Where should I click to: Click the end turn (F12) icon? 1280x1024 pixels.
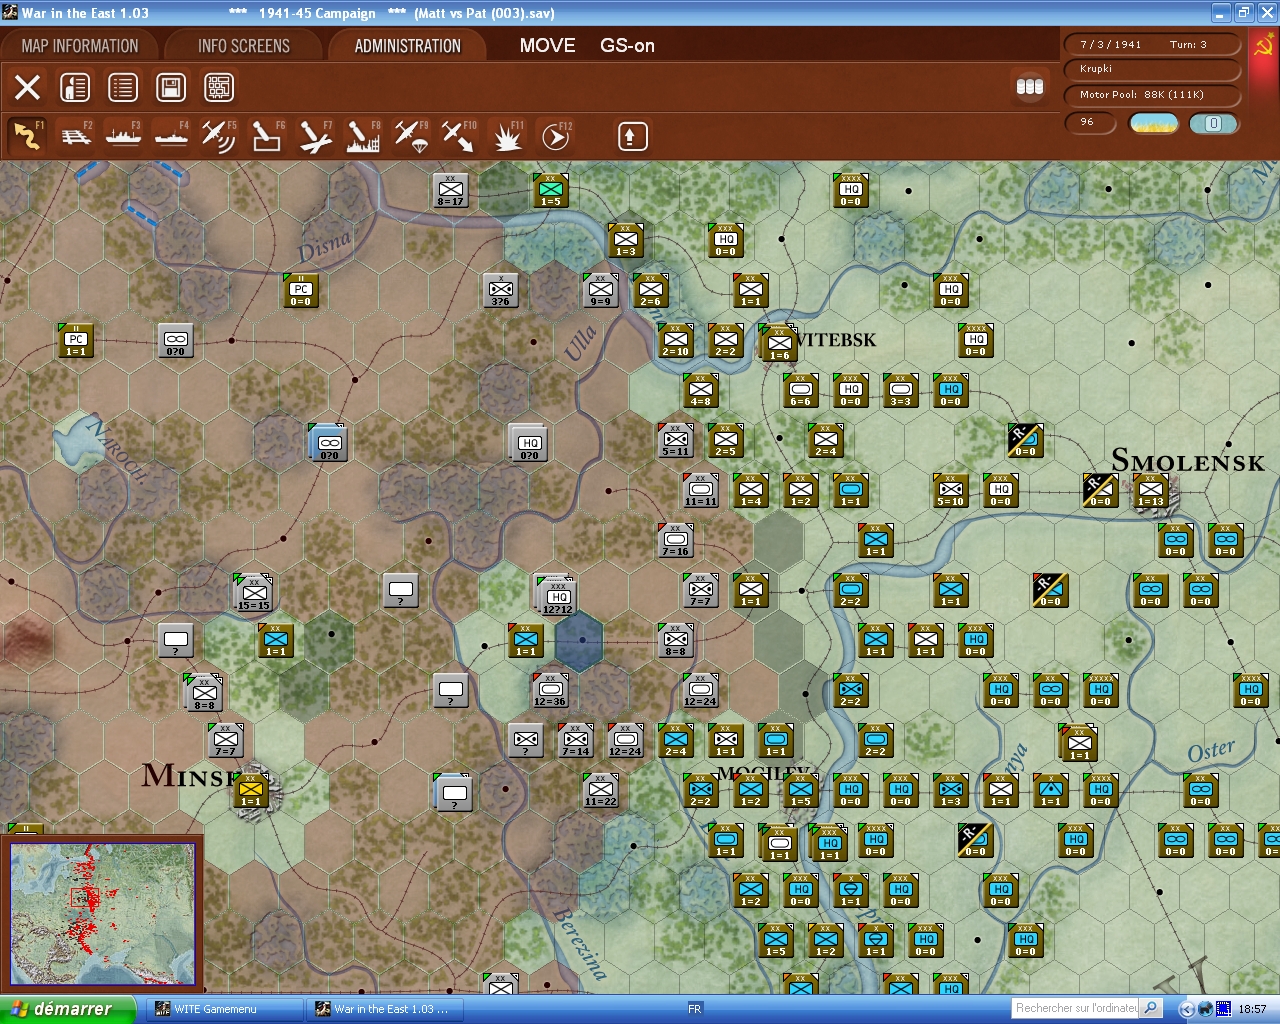click(x=556, y=136)
